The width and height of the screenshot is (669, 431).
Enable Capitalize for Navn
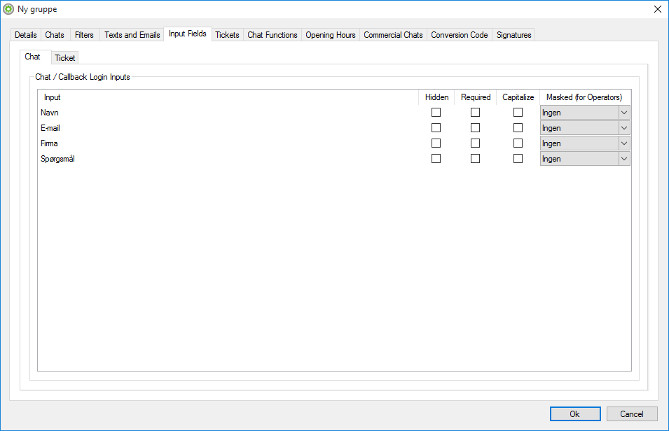point(518,113)
